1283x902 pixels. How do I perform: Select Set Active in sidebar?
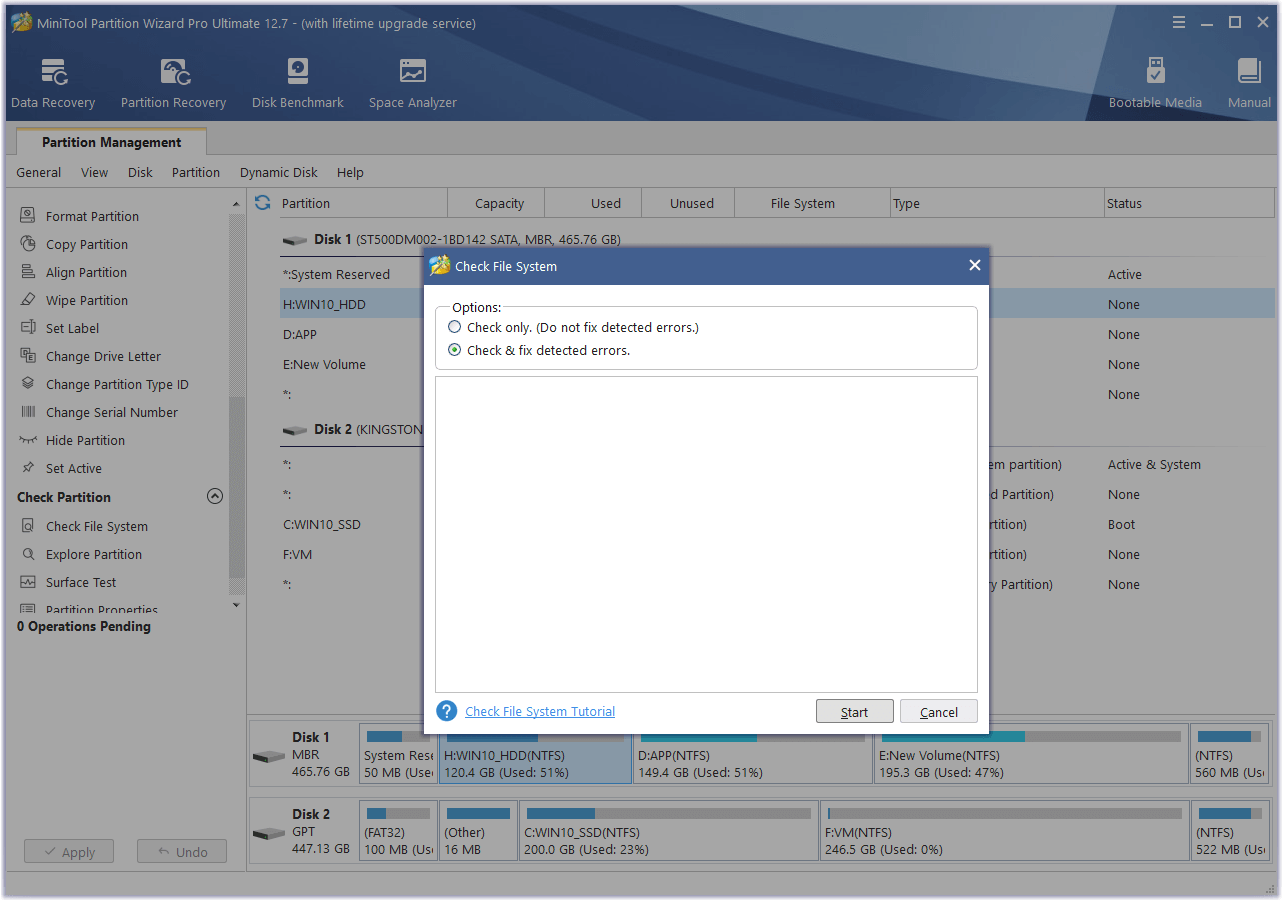point(74,468)
